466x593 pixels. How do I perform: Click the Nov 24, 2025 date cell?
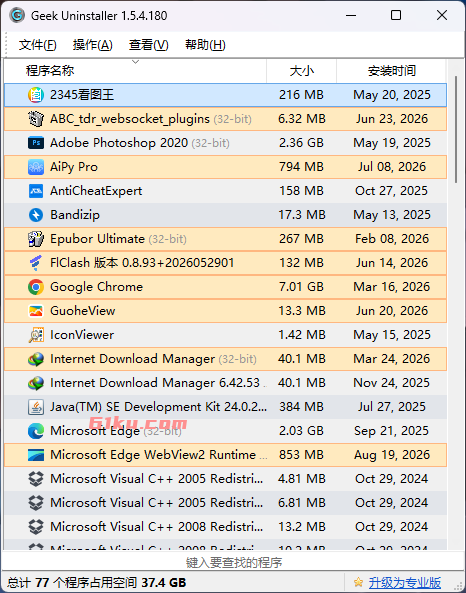tap(391, 383)
